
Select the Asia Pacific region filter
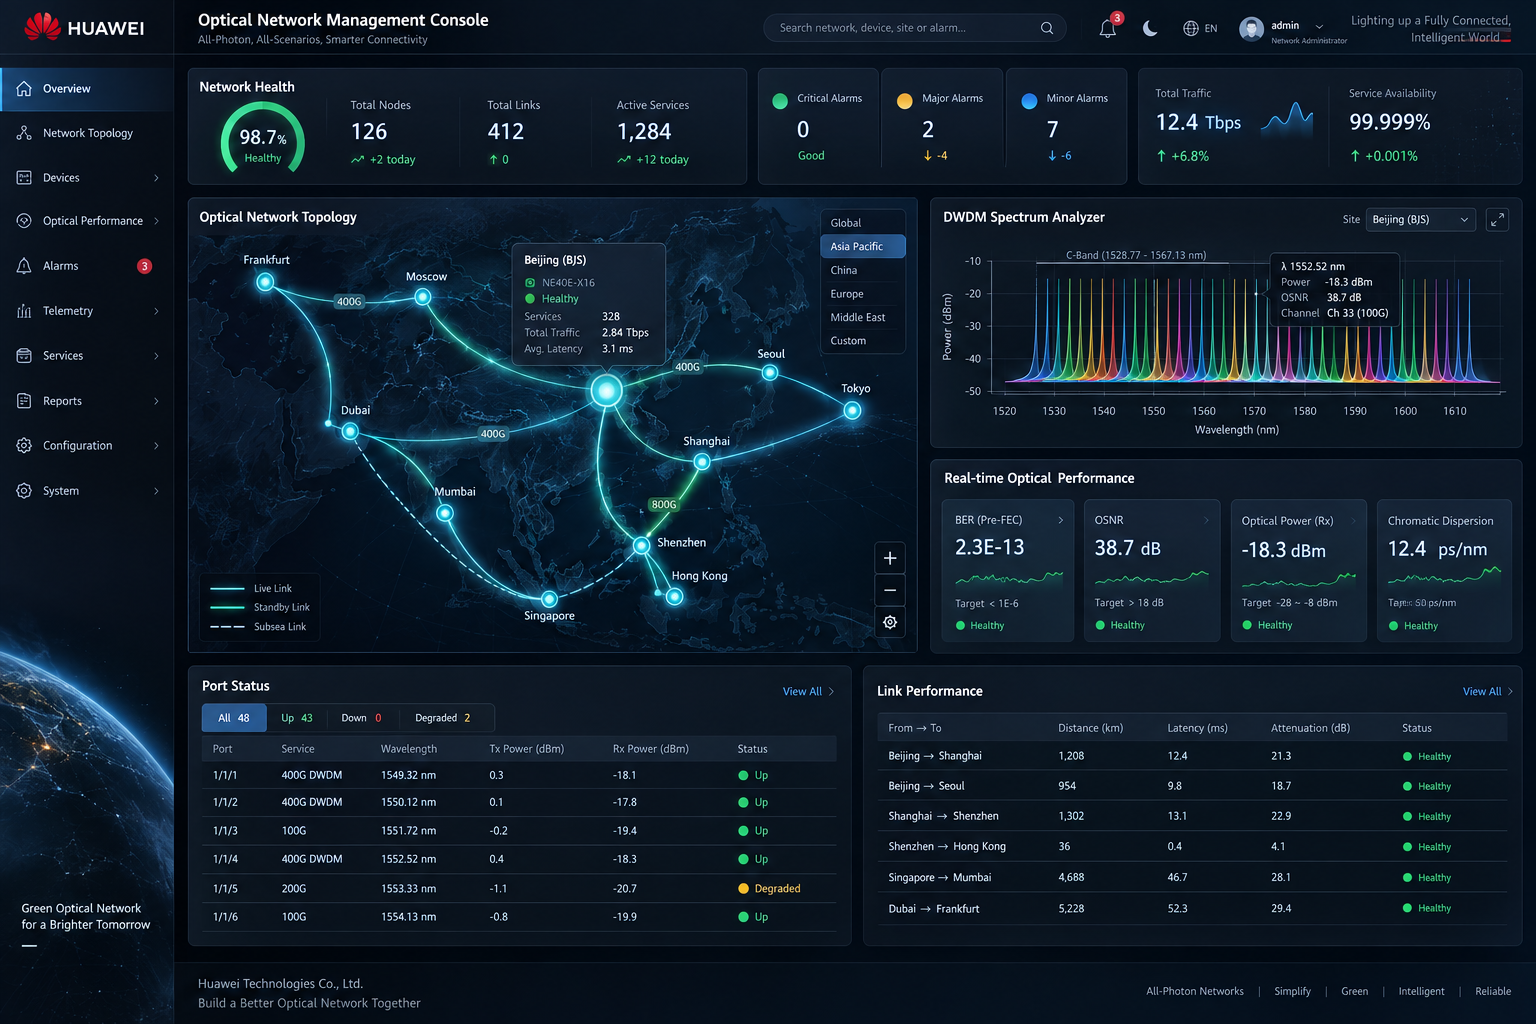862,246
